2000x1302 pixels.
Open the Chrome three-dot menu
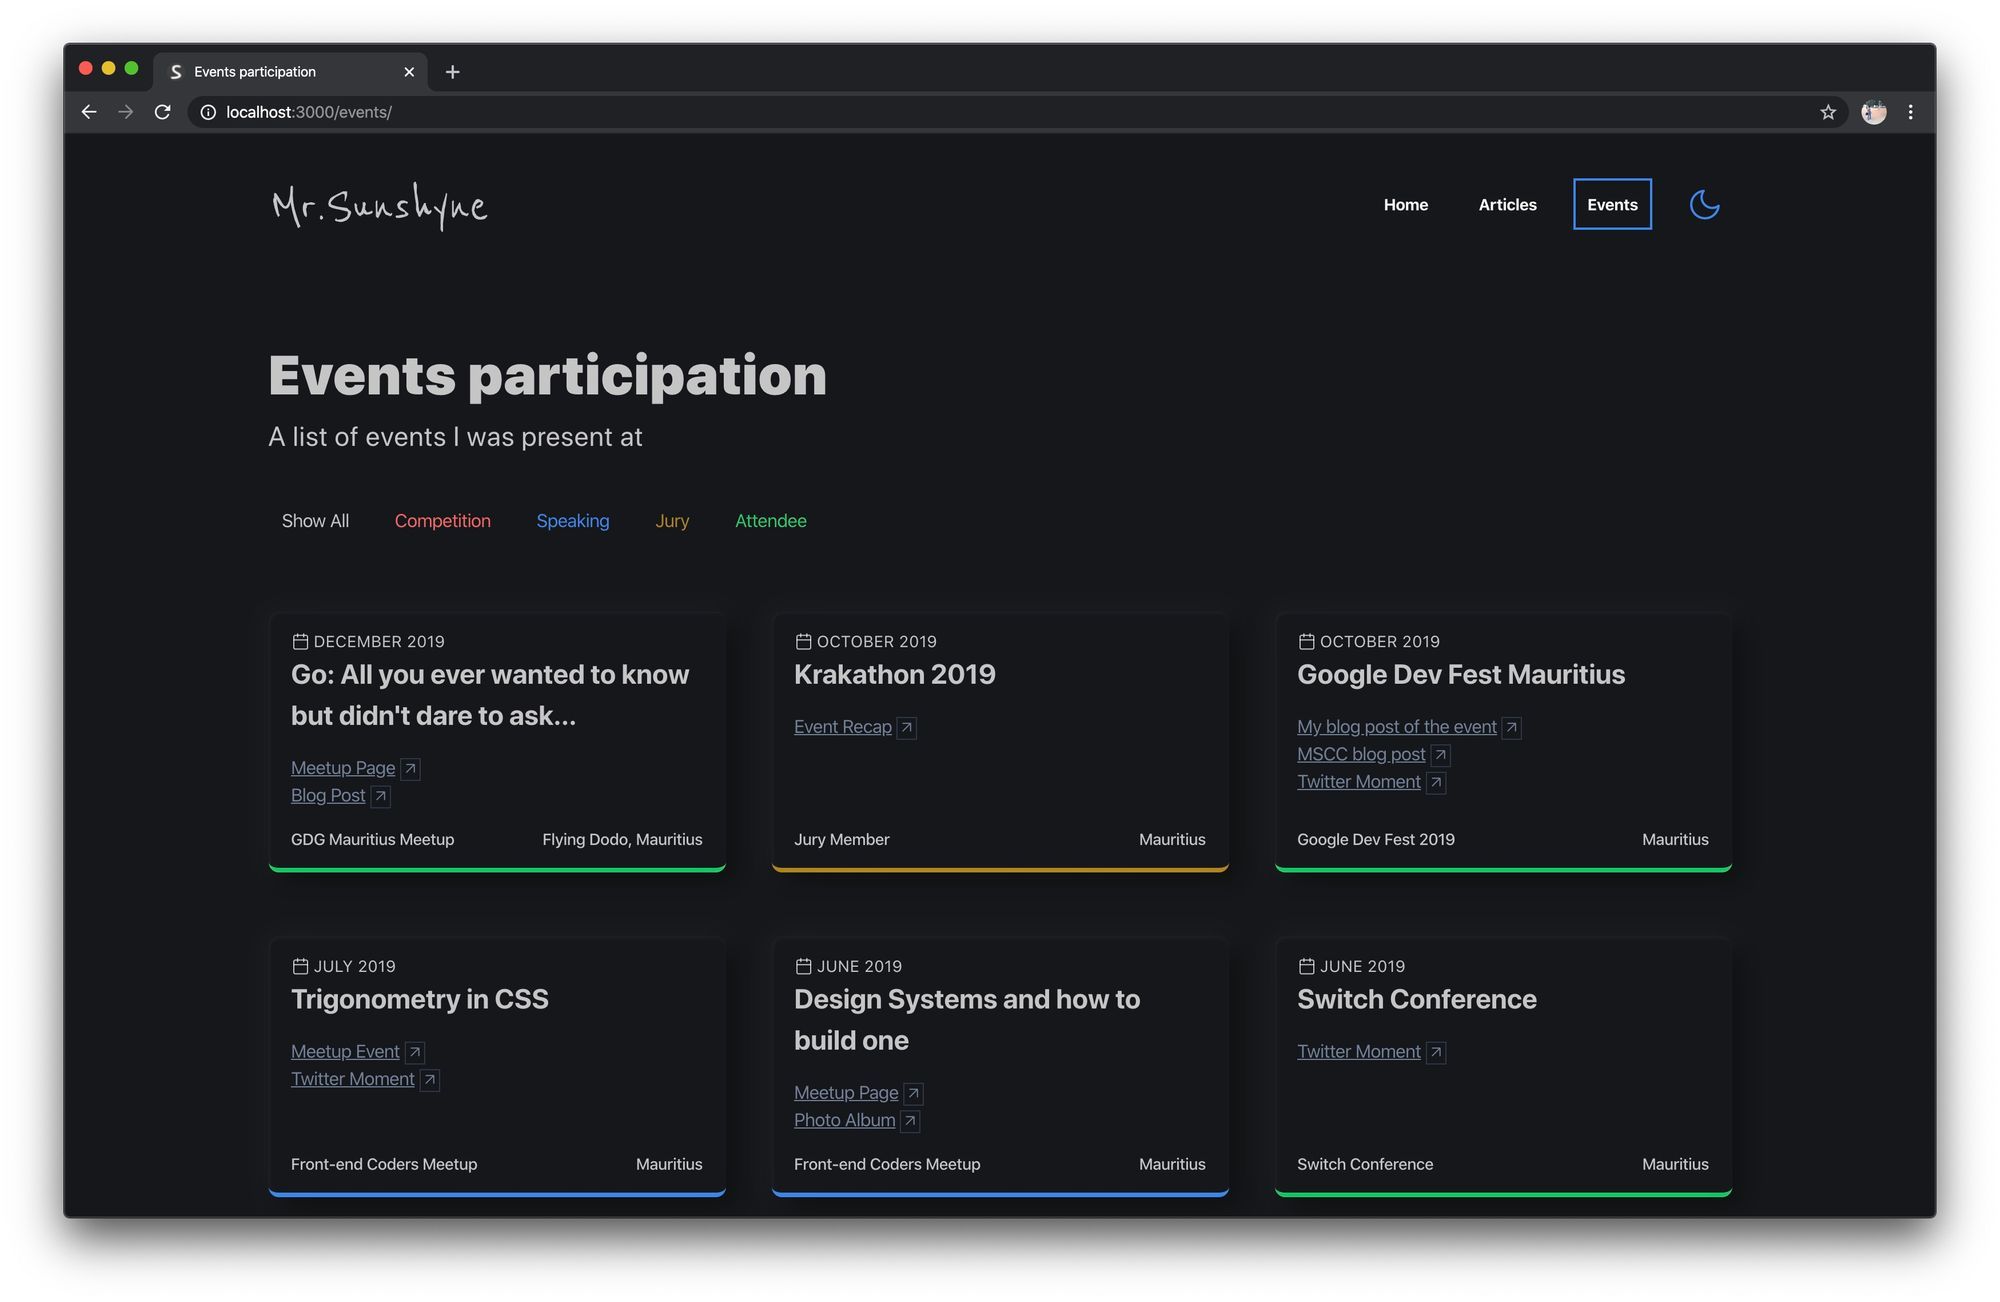coord(1910,112)
